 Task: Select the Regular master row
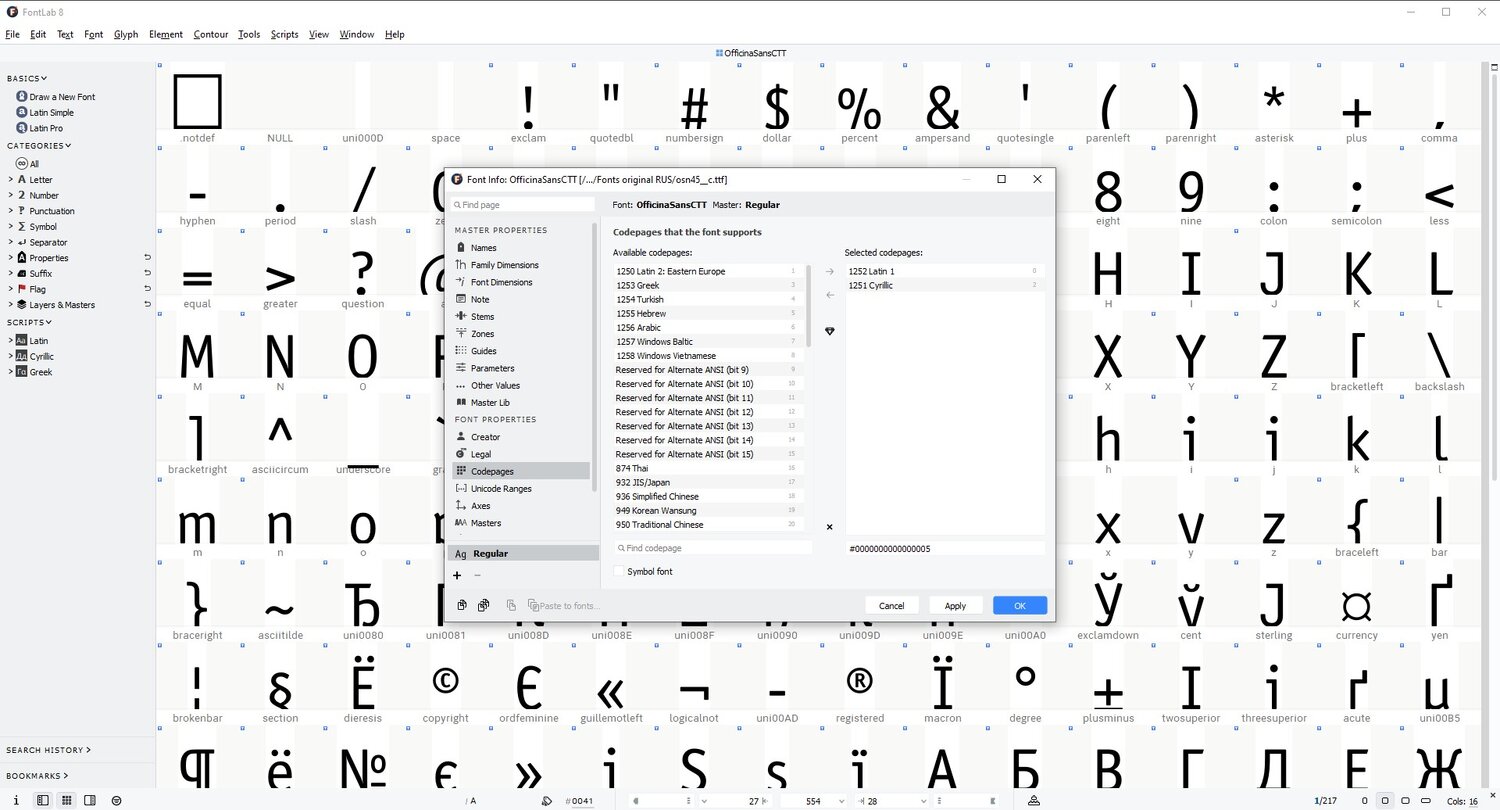[x=522, y=553]
